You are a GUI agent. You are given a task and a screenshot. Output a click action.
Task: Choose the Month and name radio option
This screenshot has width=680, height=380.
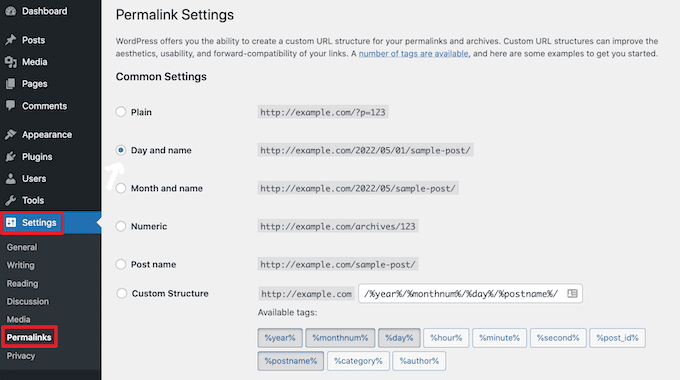(121, 188)
